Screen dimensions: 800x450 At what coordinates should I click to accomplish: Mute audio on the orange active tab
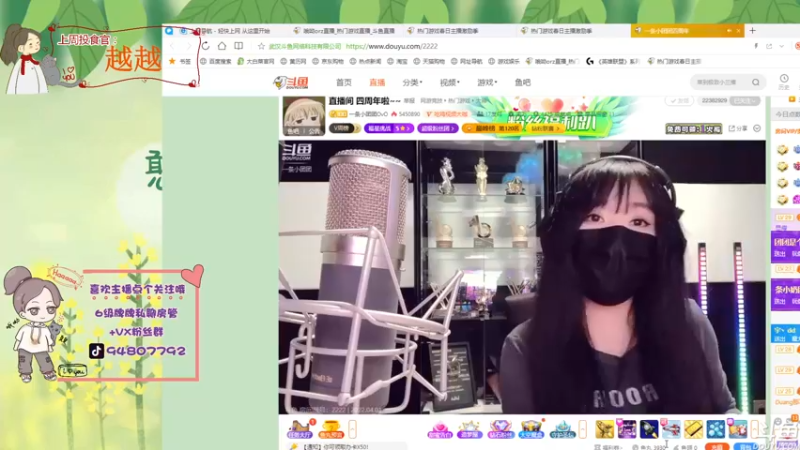click(729, 31)
